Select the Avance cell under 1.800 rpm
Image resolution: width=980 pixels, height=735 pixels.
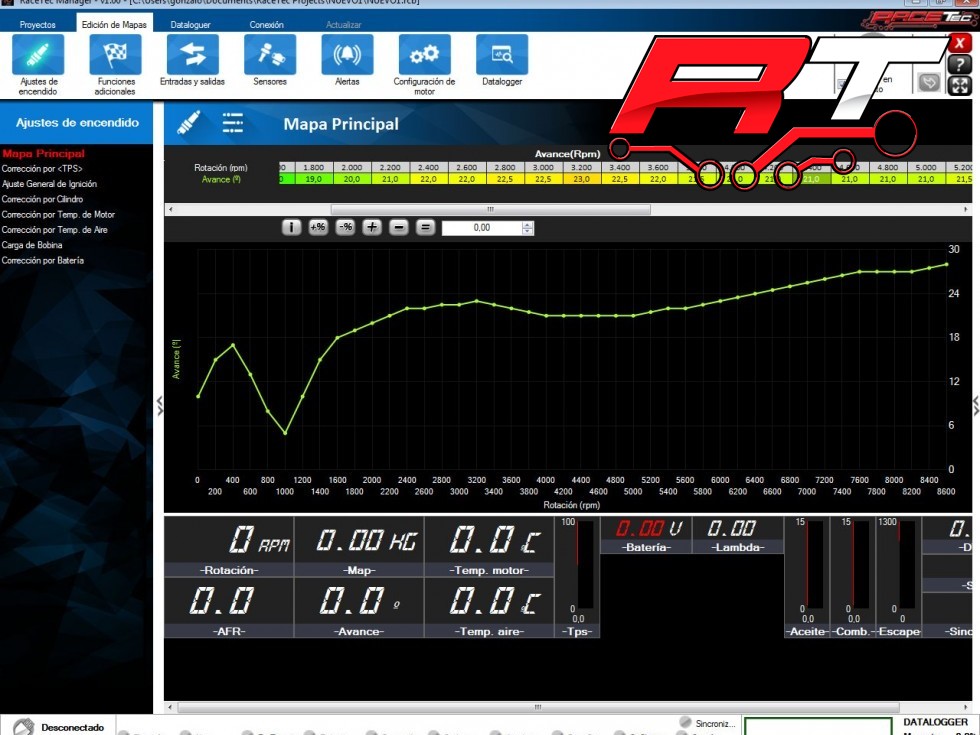point(314,179)
